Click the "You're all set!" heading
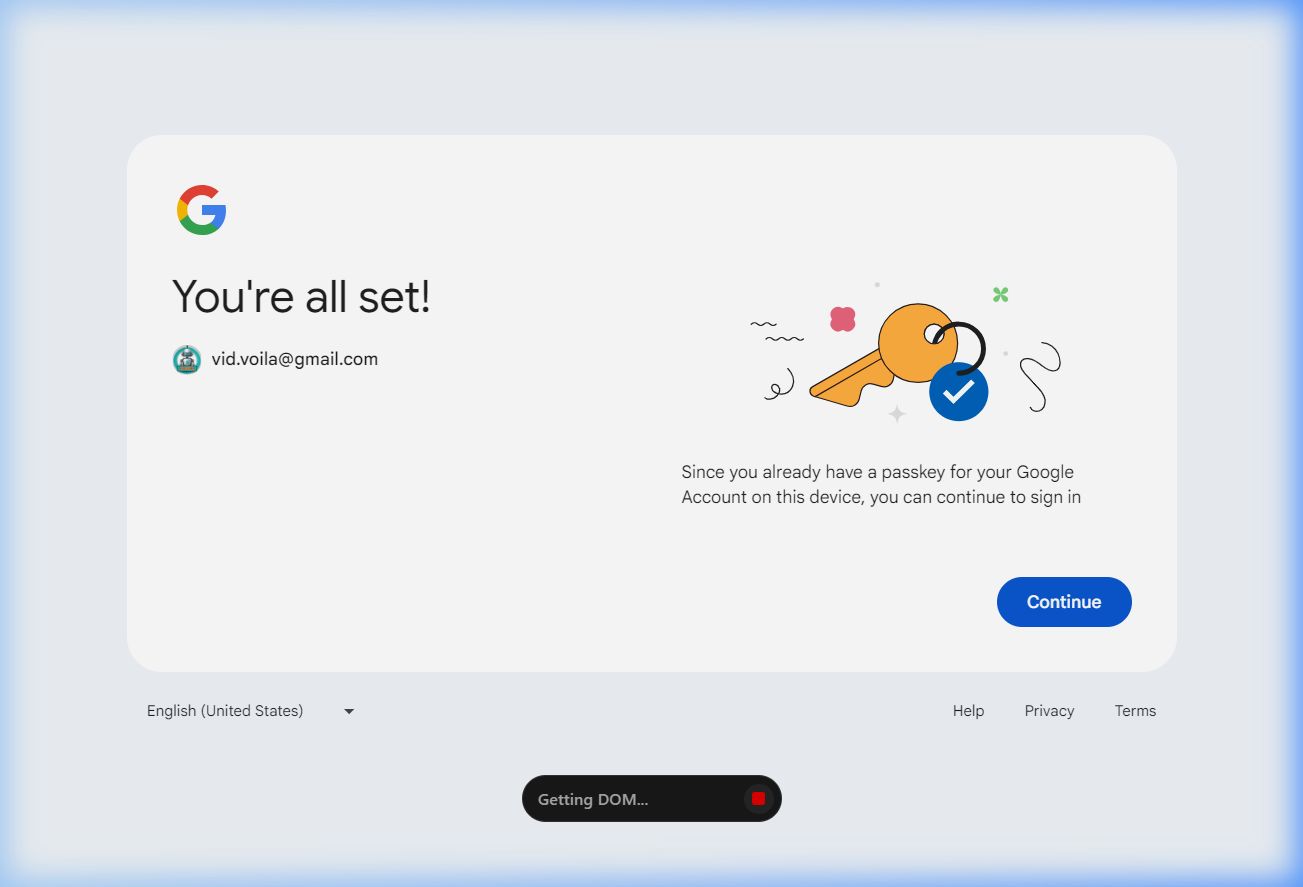Viewport: 1303px width, 887px height. pos(301,296)
